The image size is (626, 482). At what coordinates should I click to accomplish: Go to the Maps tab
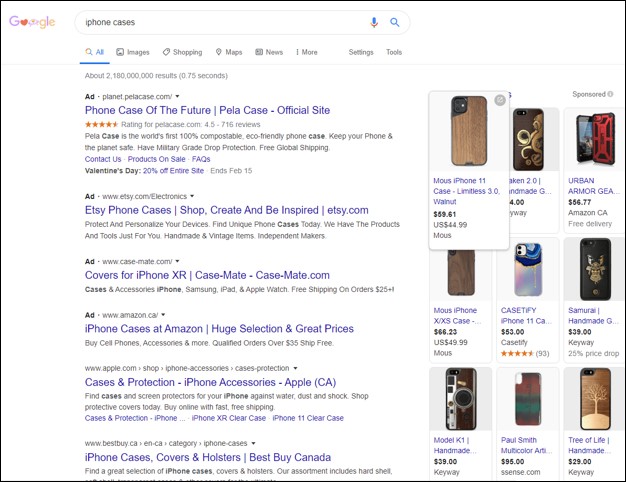tap(229, 52)
